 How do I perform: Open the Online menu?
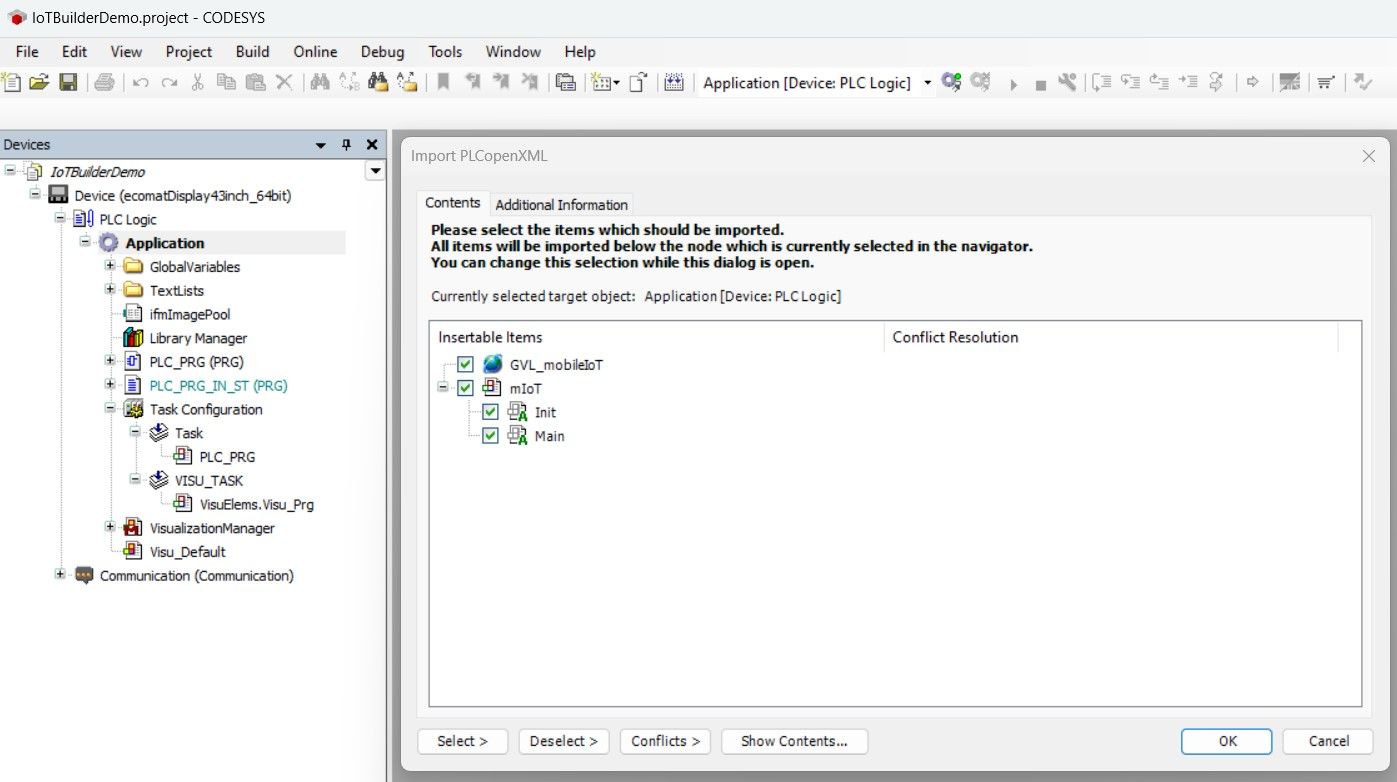coord(315,52)
